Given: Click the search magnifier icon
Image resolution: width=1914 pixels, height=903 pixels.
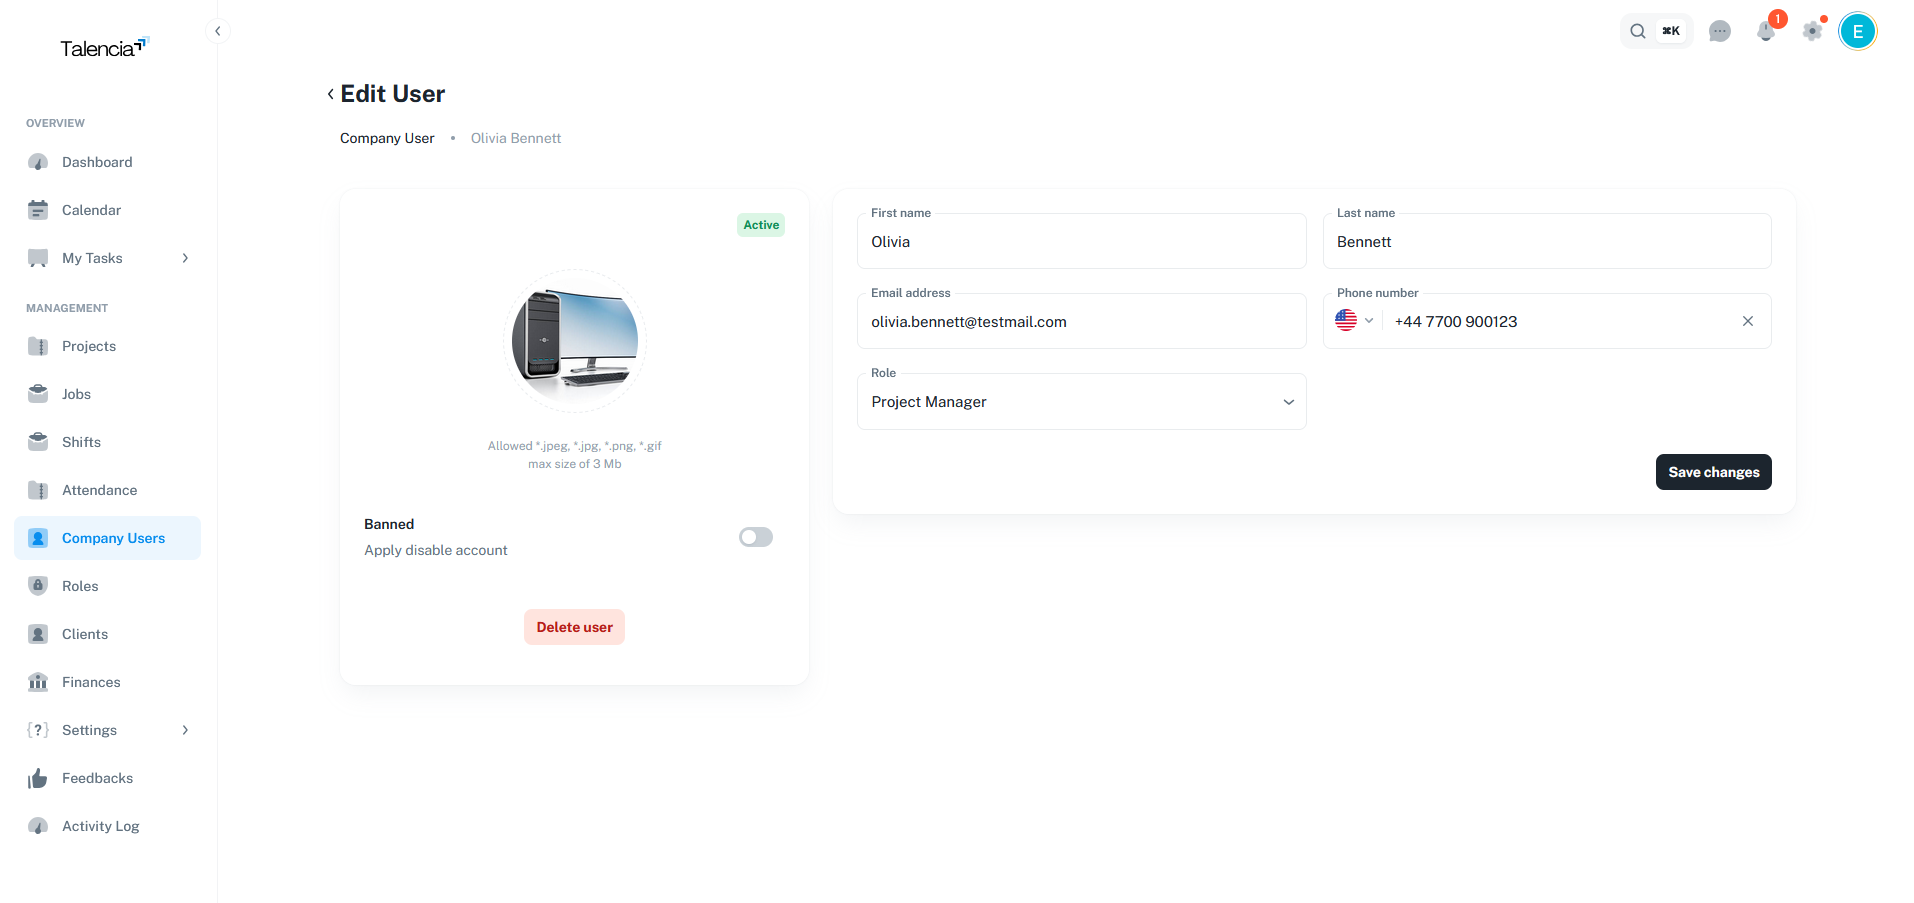Looking at the screenshot, I should [1637, 31].
